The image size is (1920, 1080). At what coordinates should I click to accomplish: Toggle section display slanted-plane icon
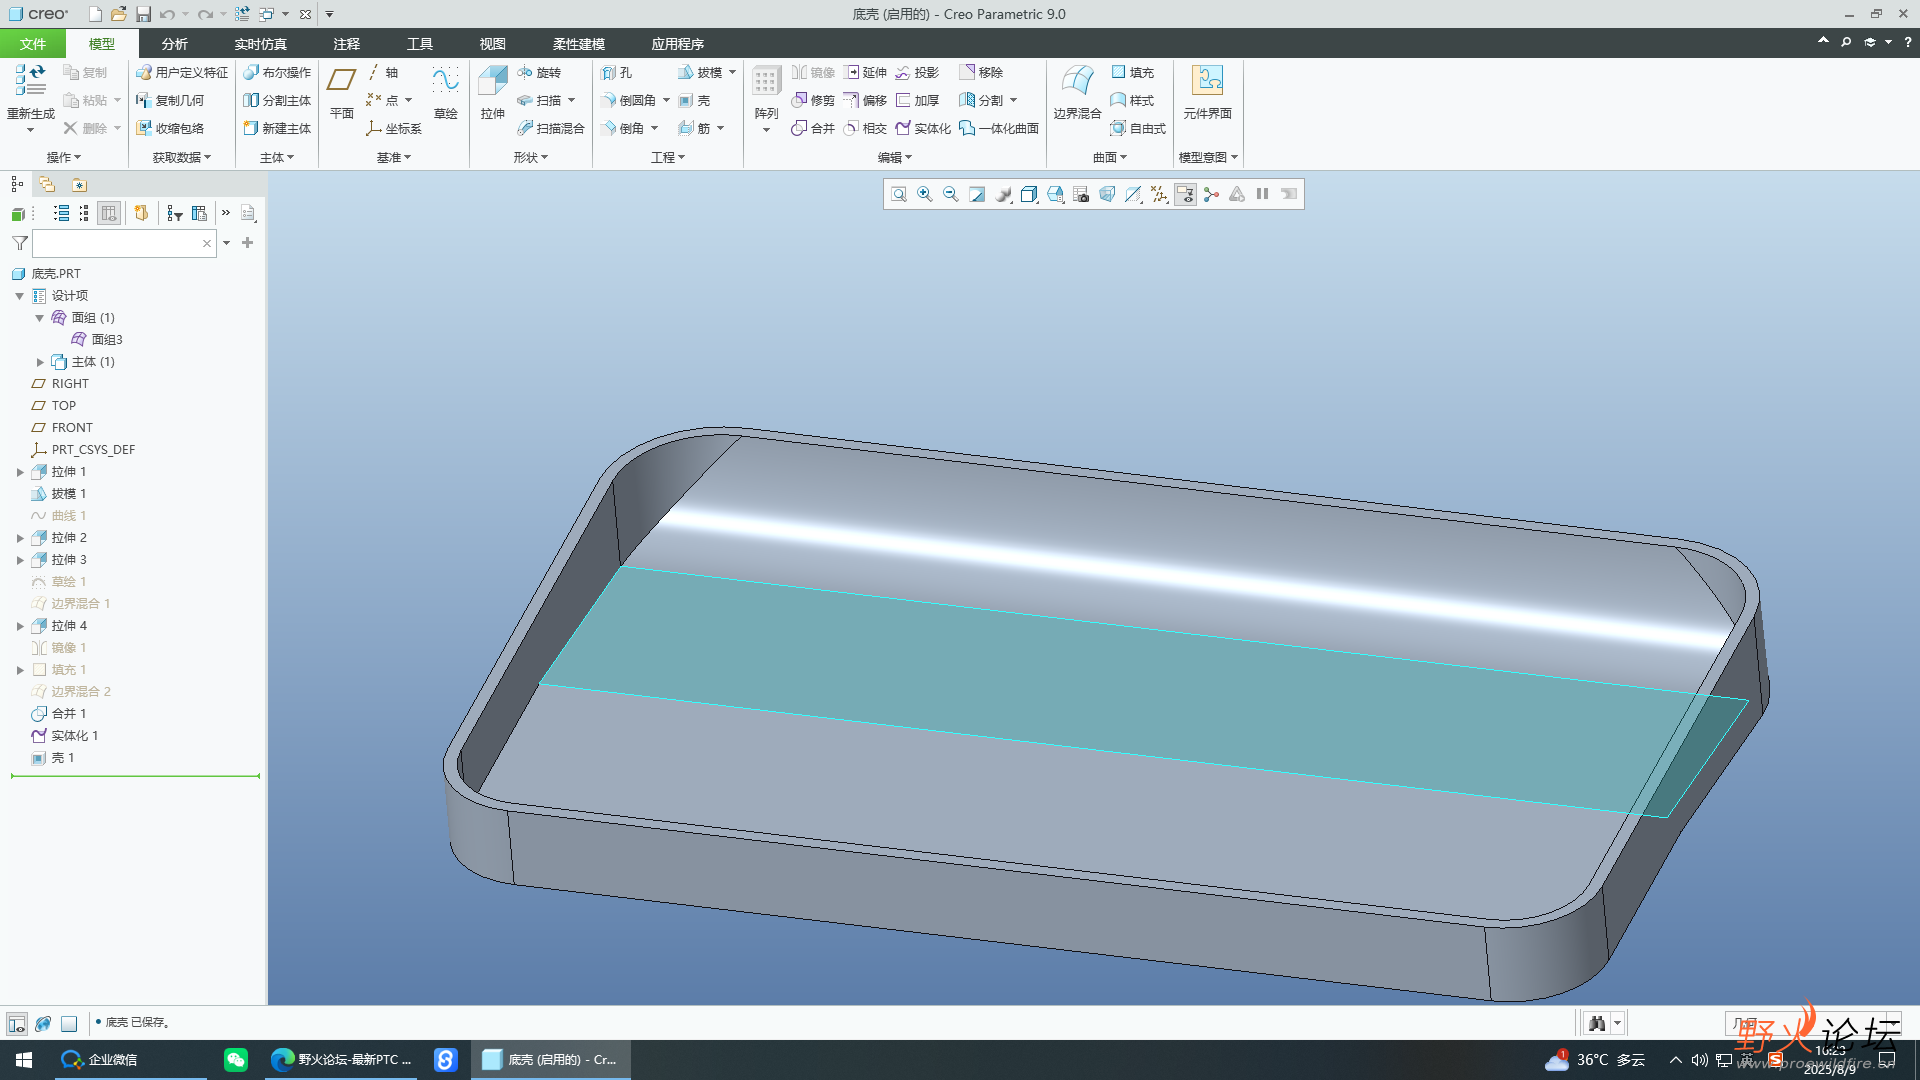click(x=1133, y=194)
